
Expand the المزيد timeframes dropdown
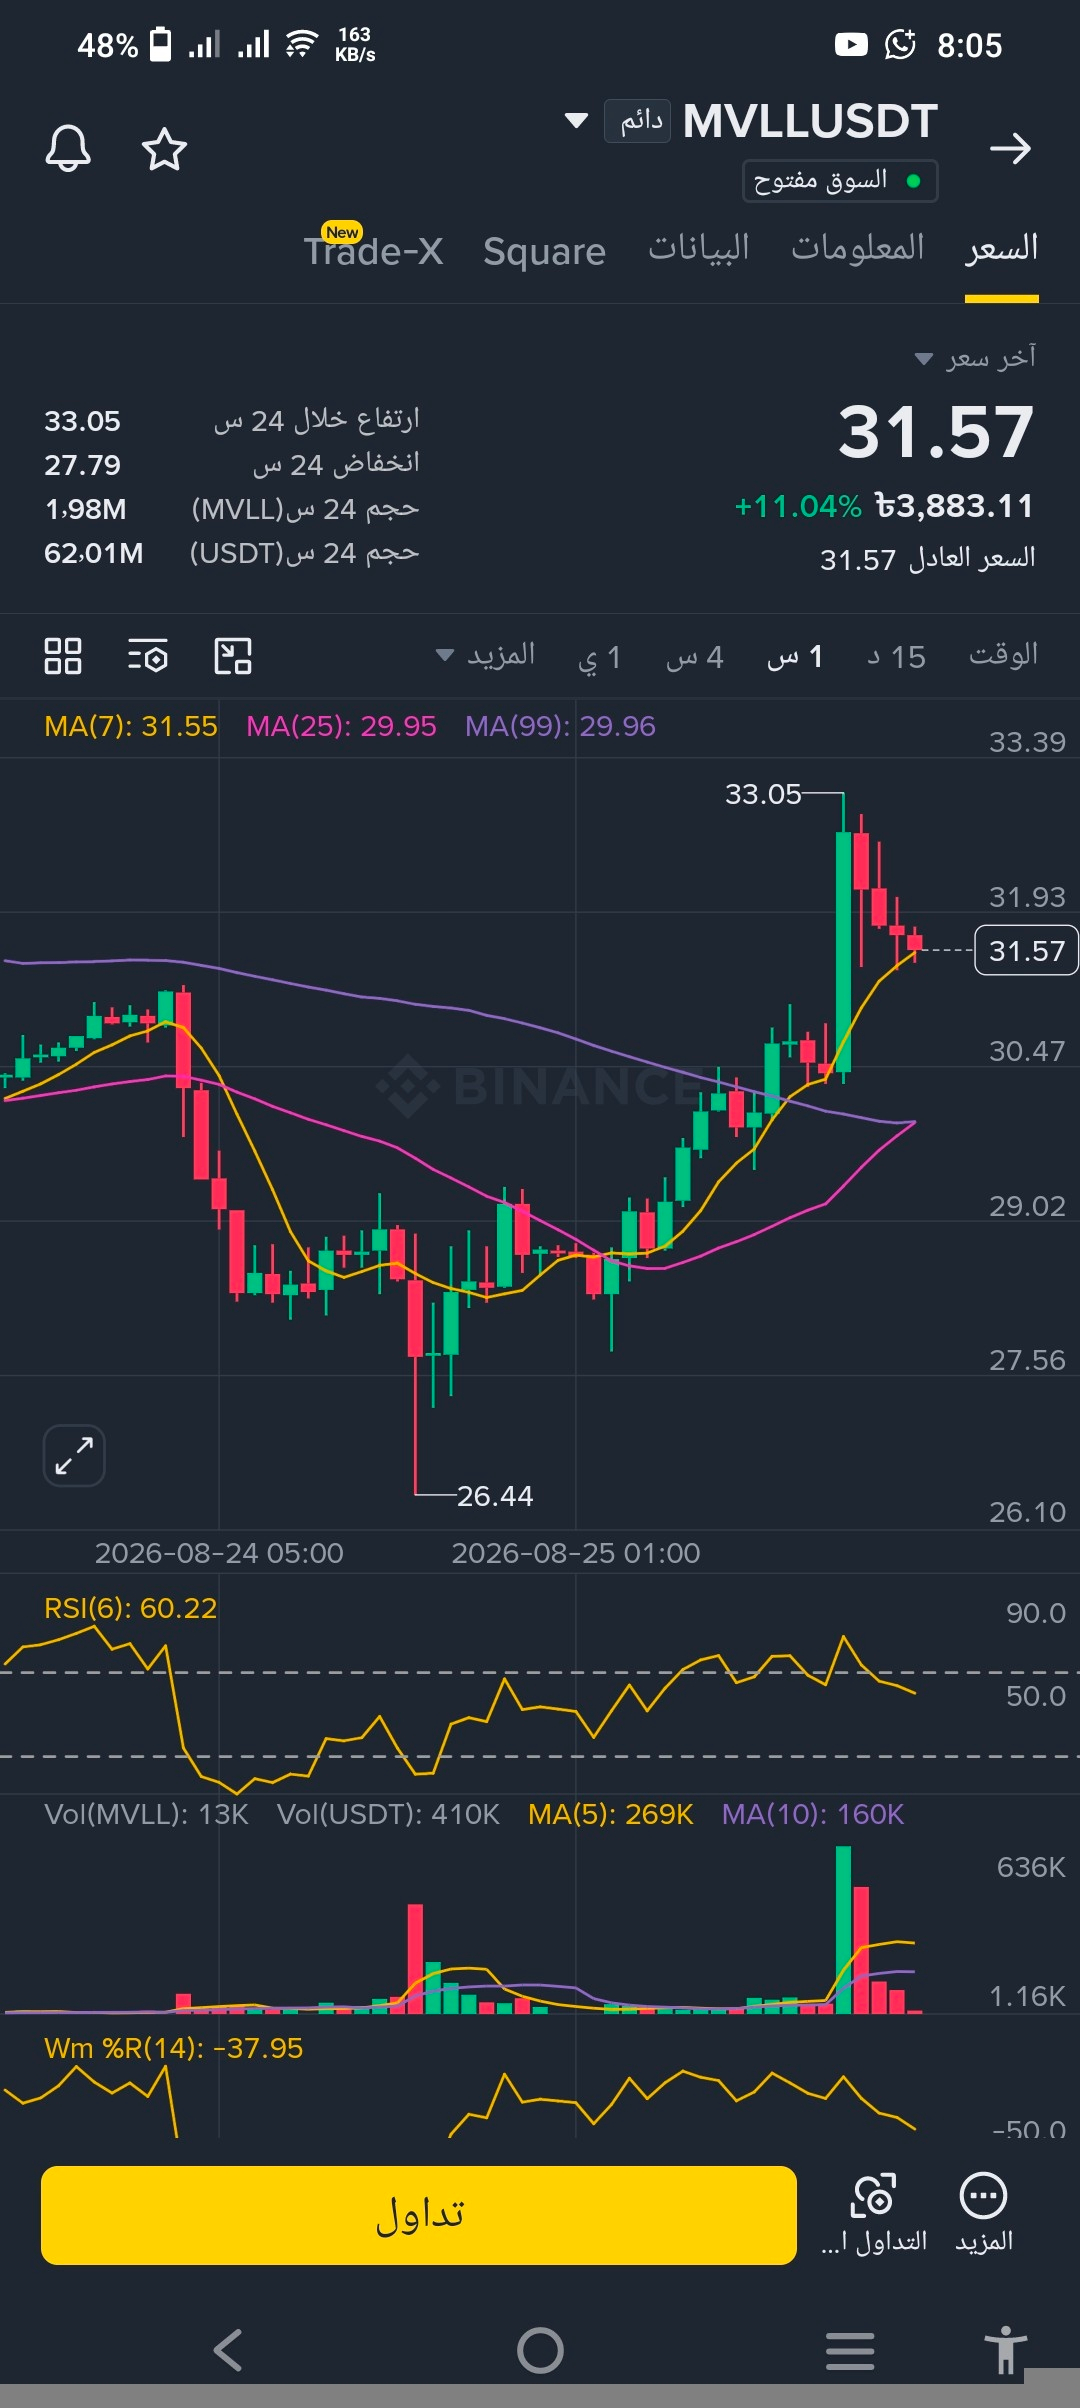click(486, 656)
